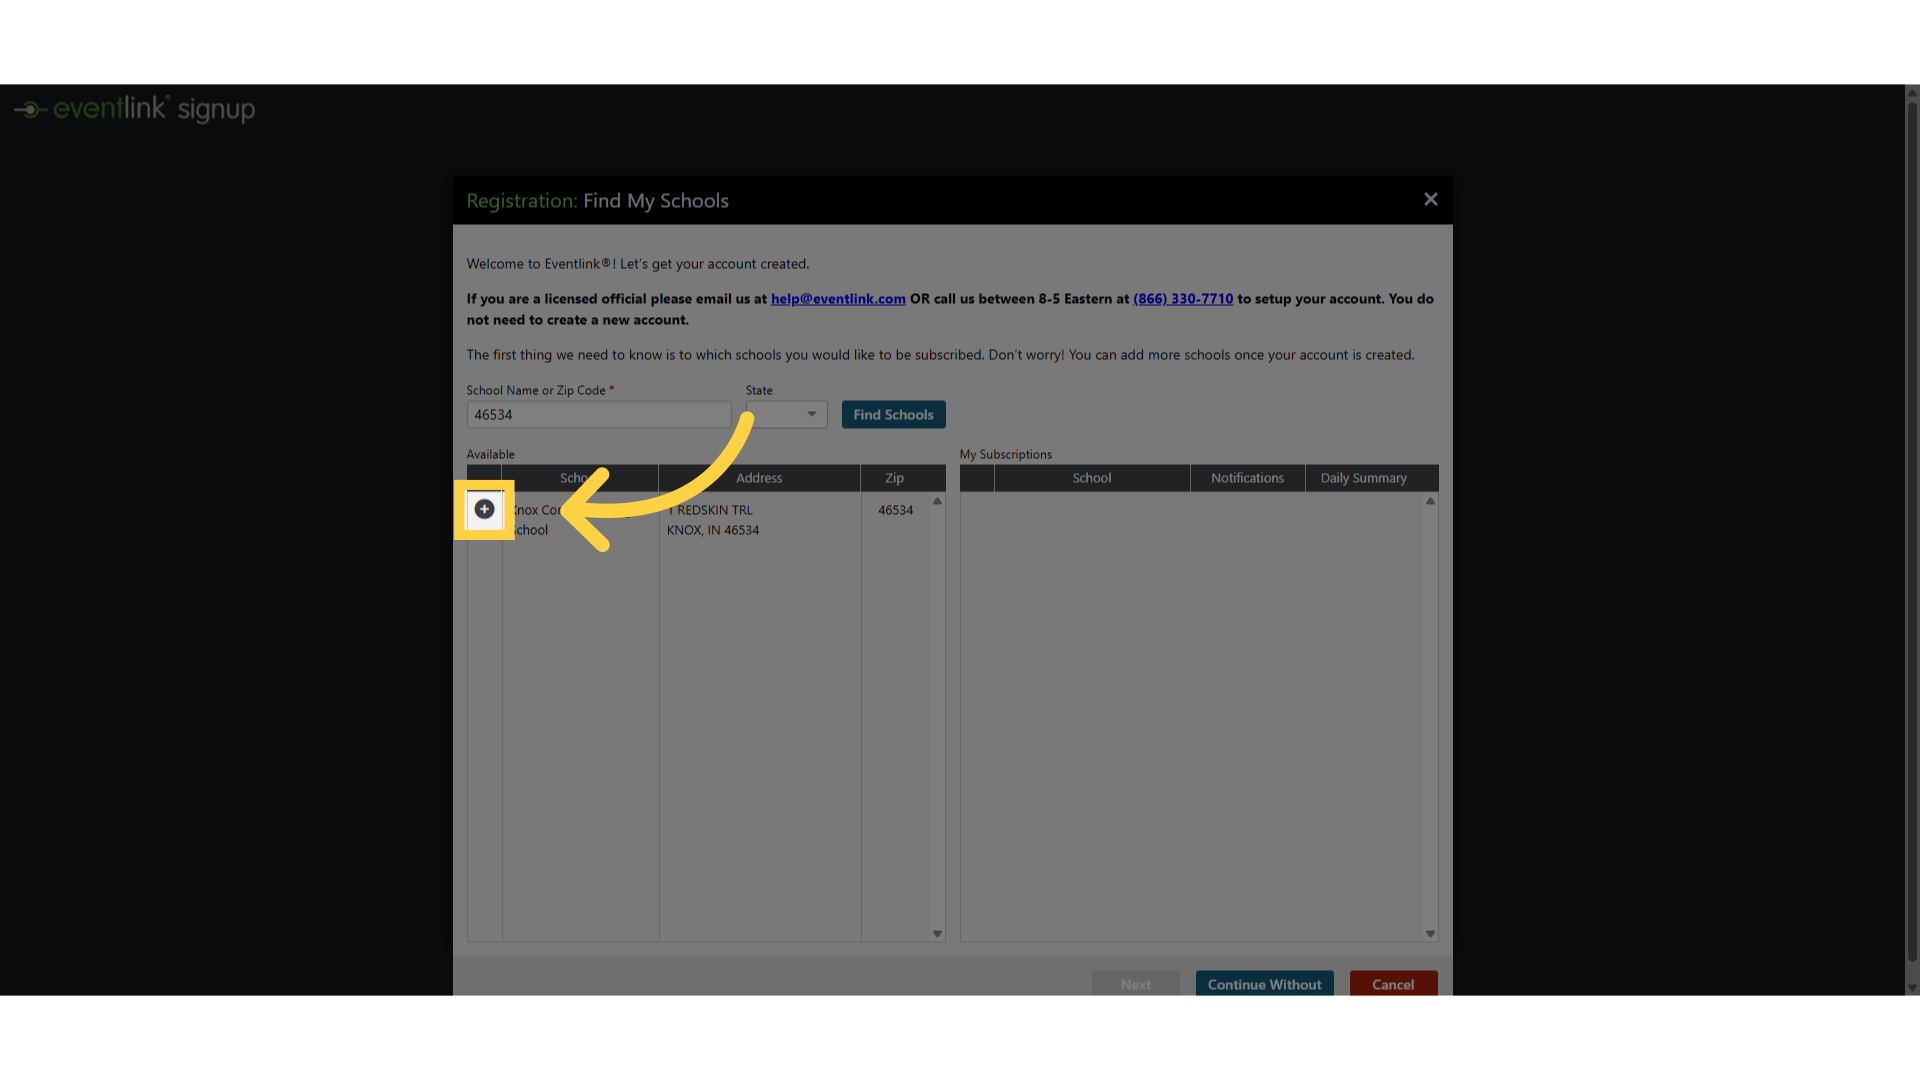Click the disabled Next button

(1135, 984)
